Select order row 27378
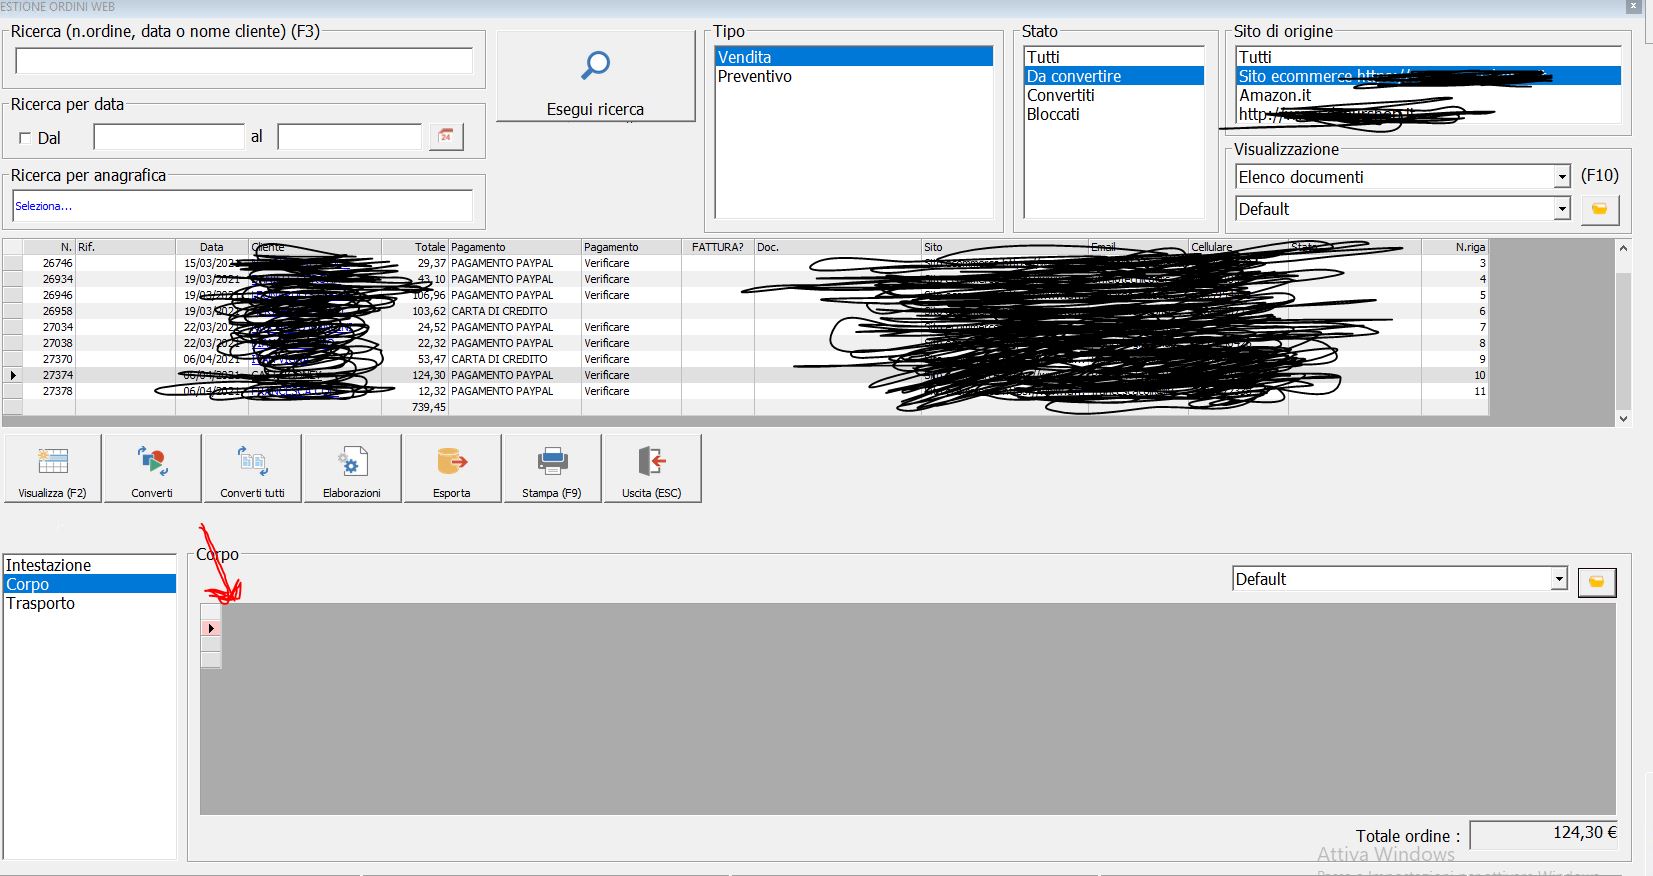Viewport: 1653px width, 876px height. 746,391
